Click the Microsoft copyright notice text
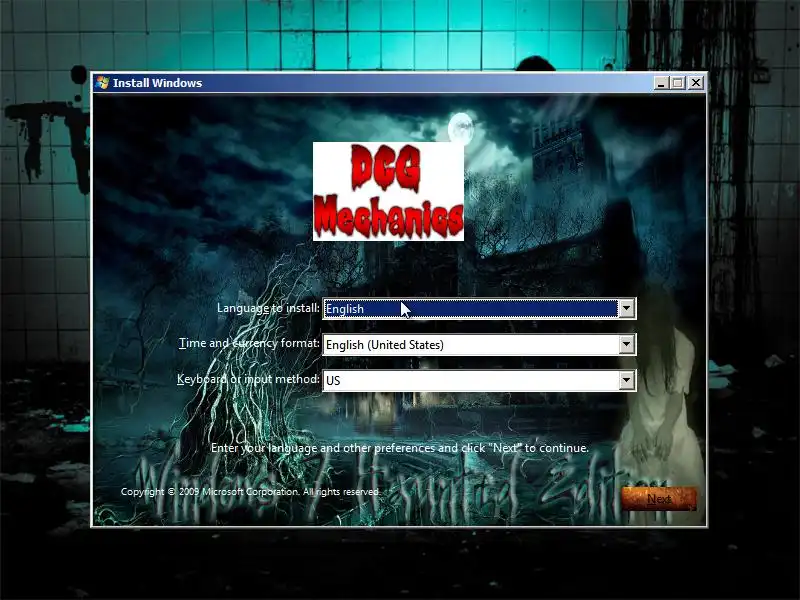Image resolution: width=800 pixels, height=600 pixels. pos(251,492)
